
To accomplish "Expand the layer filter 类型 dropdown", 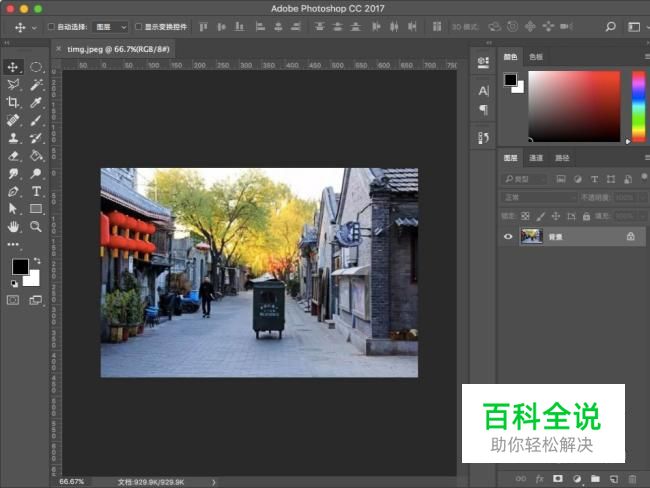I will 526,179.
